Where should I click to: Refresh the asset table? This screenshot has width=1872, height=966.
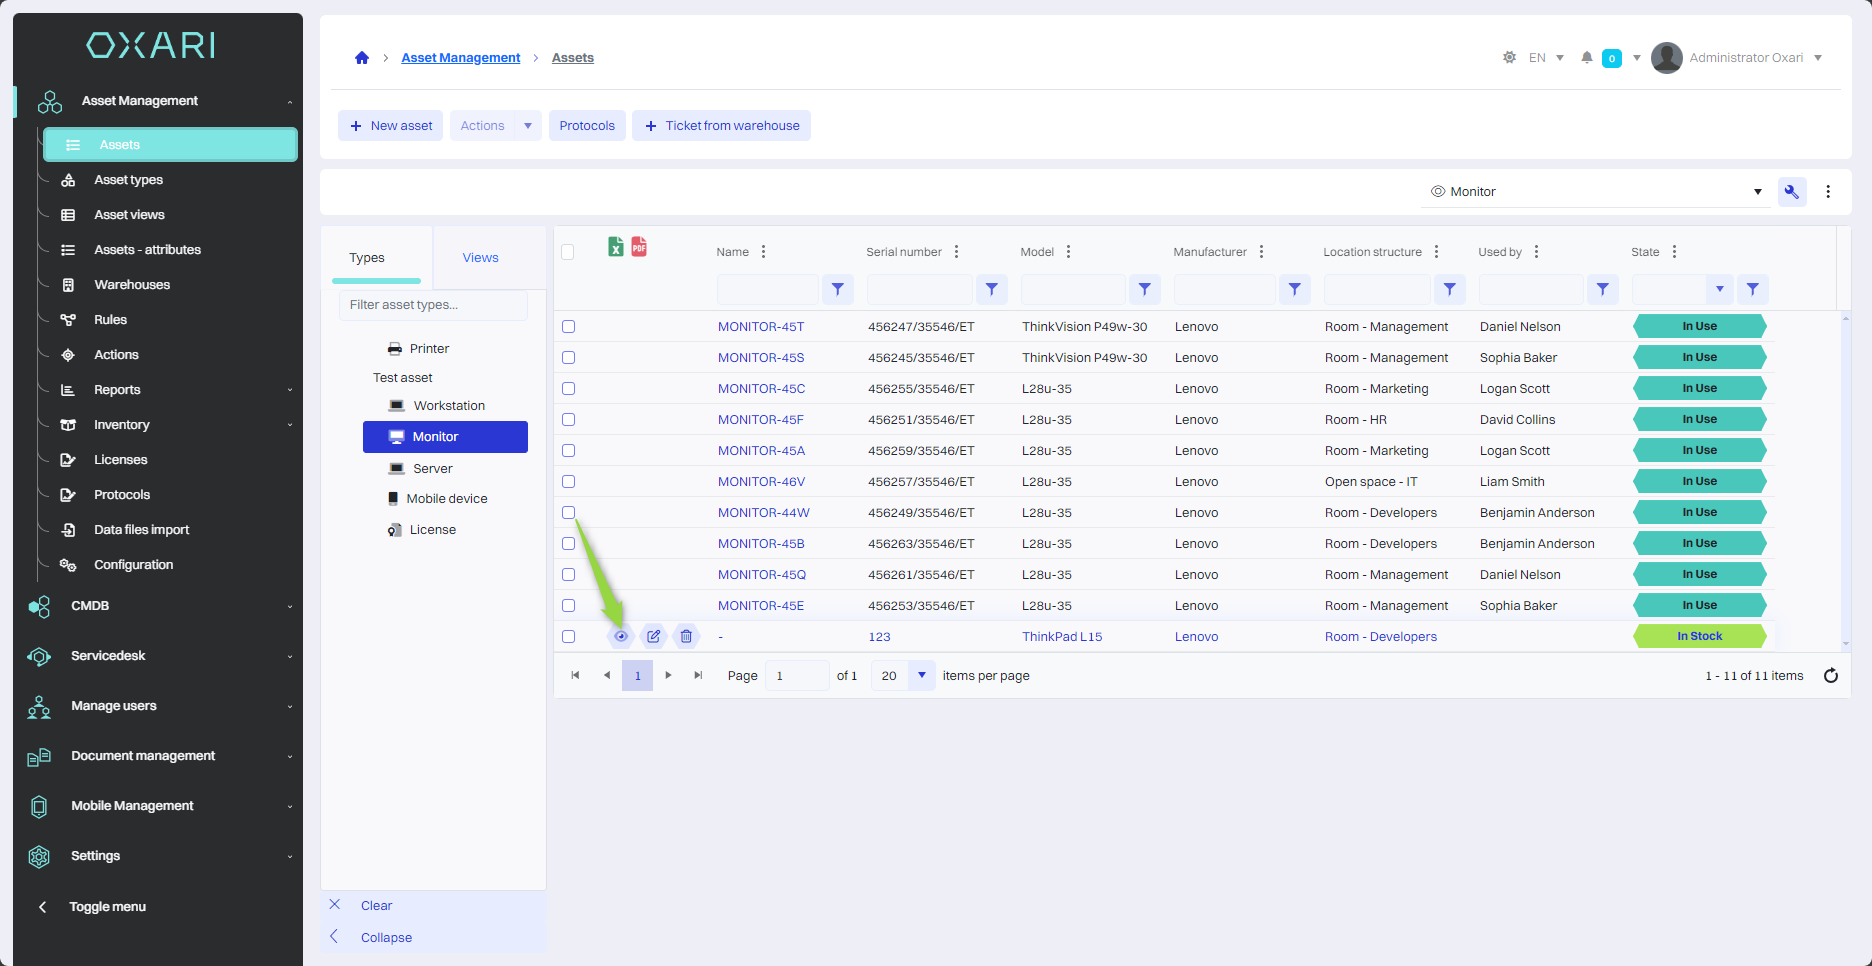[1830, 676]
